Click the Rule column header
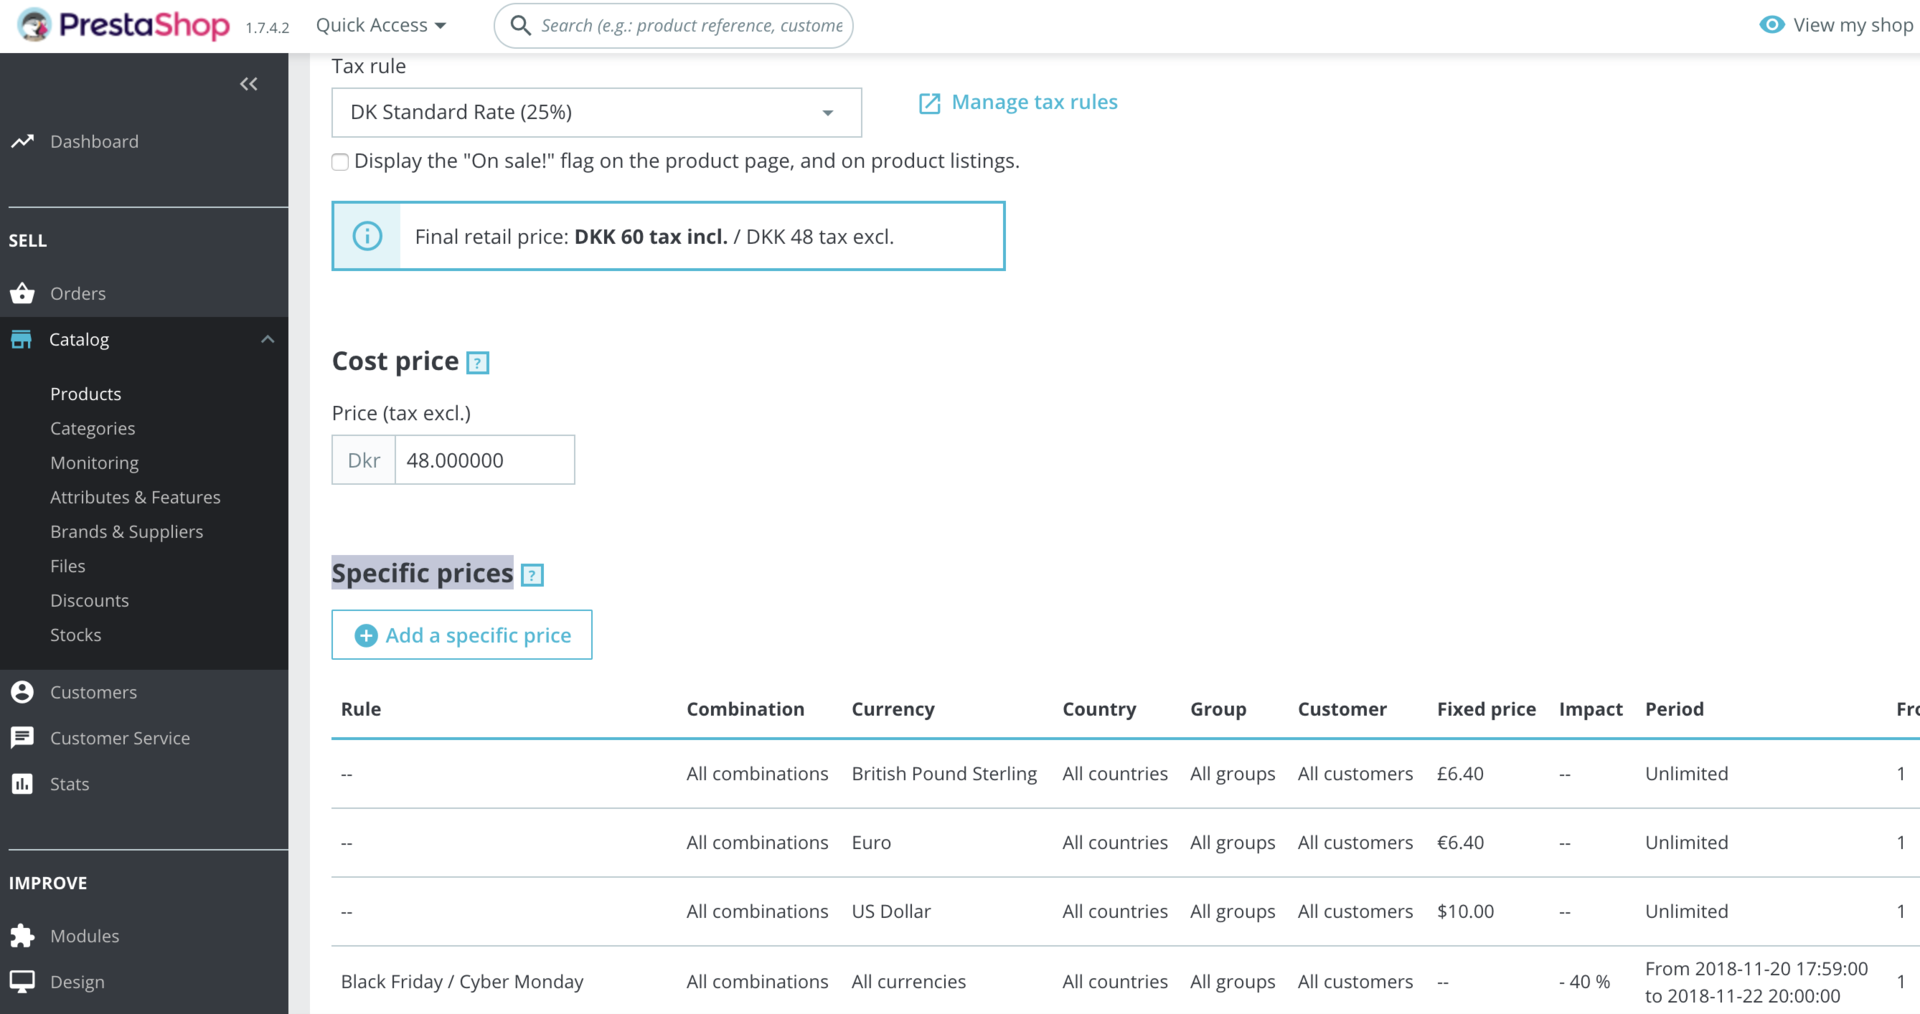This screenshot has height=1014, width=1920. [361, 709]
